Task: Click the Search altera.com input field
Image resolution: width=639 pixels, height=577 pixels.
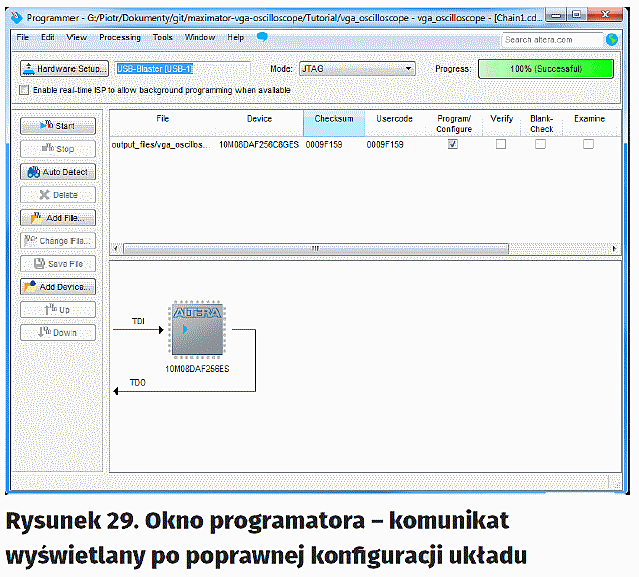Action: pyautogui.click(x=552, y=40)
